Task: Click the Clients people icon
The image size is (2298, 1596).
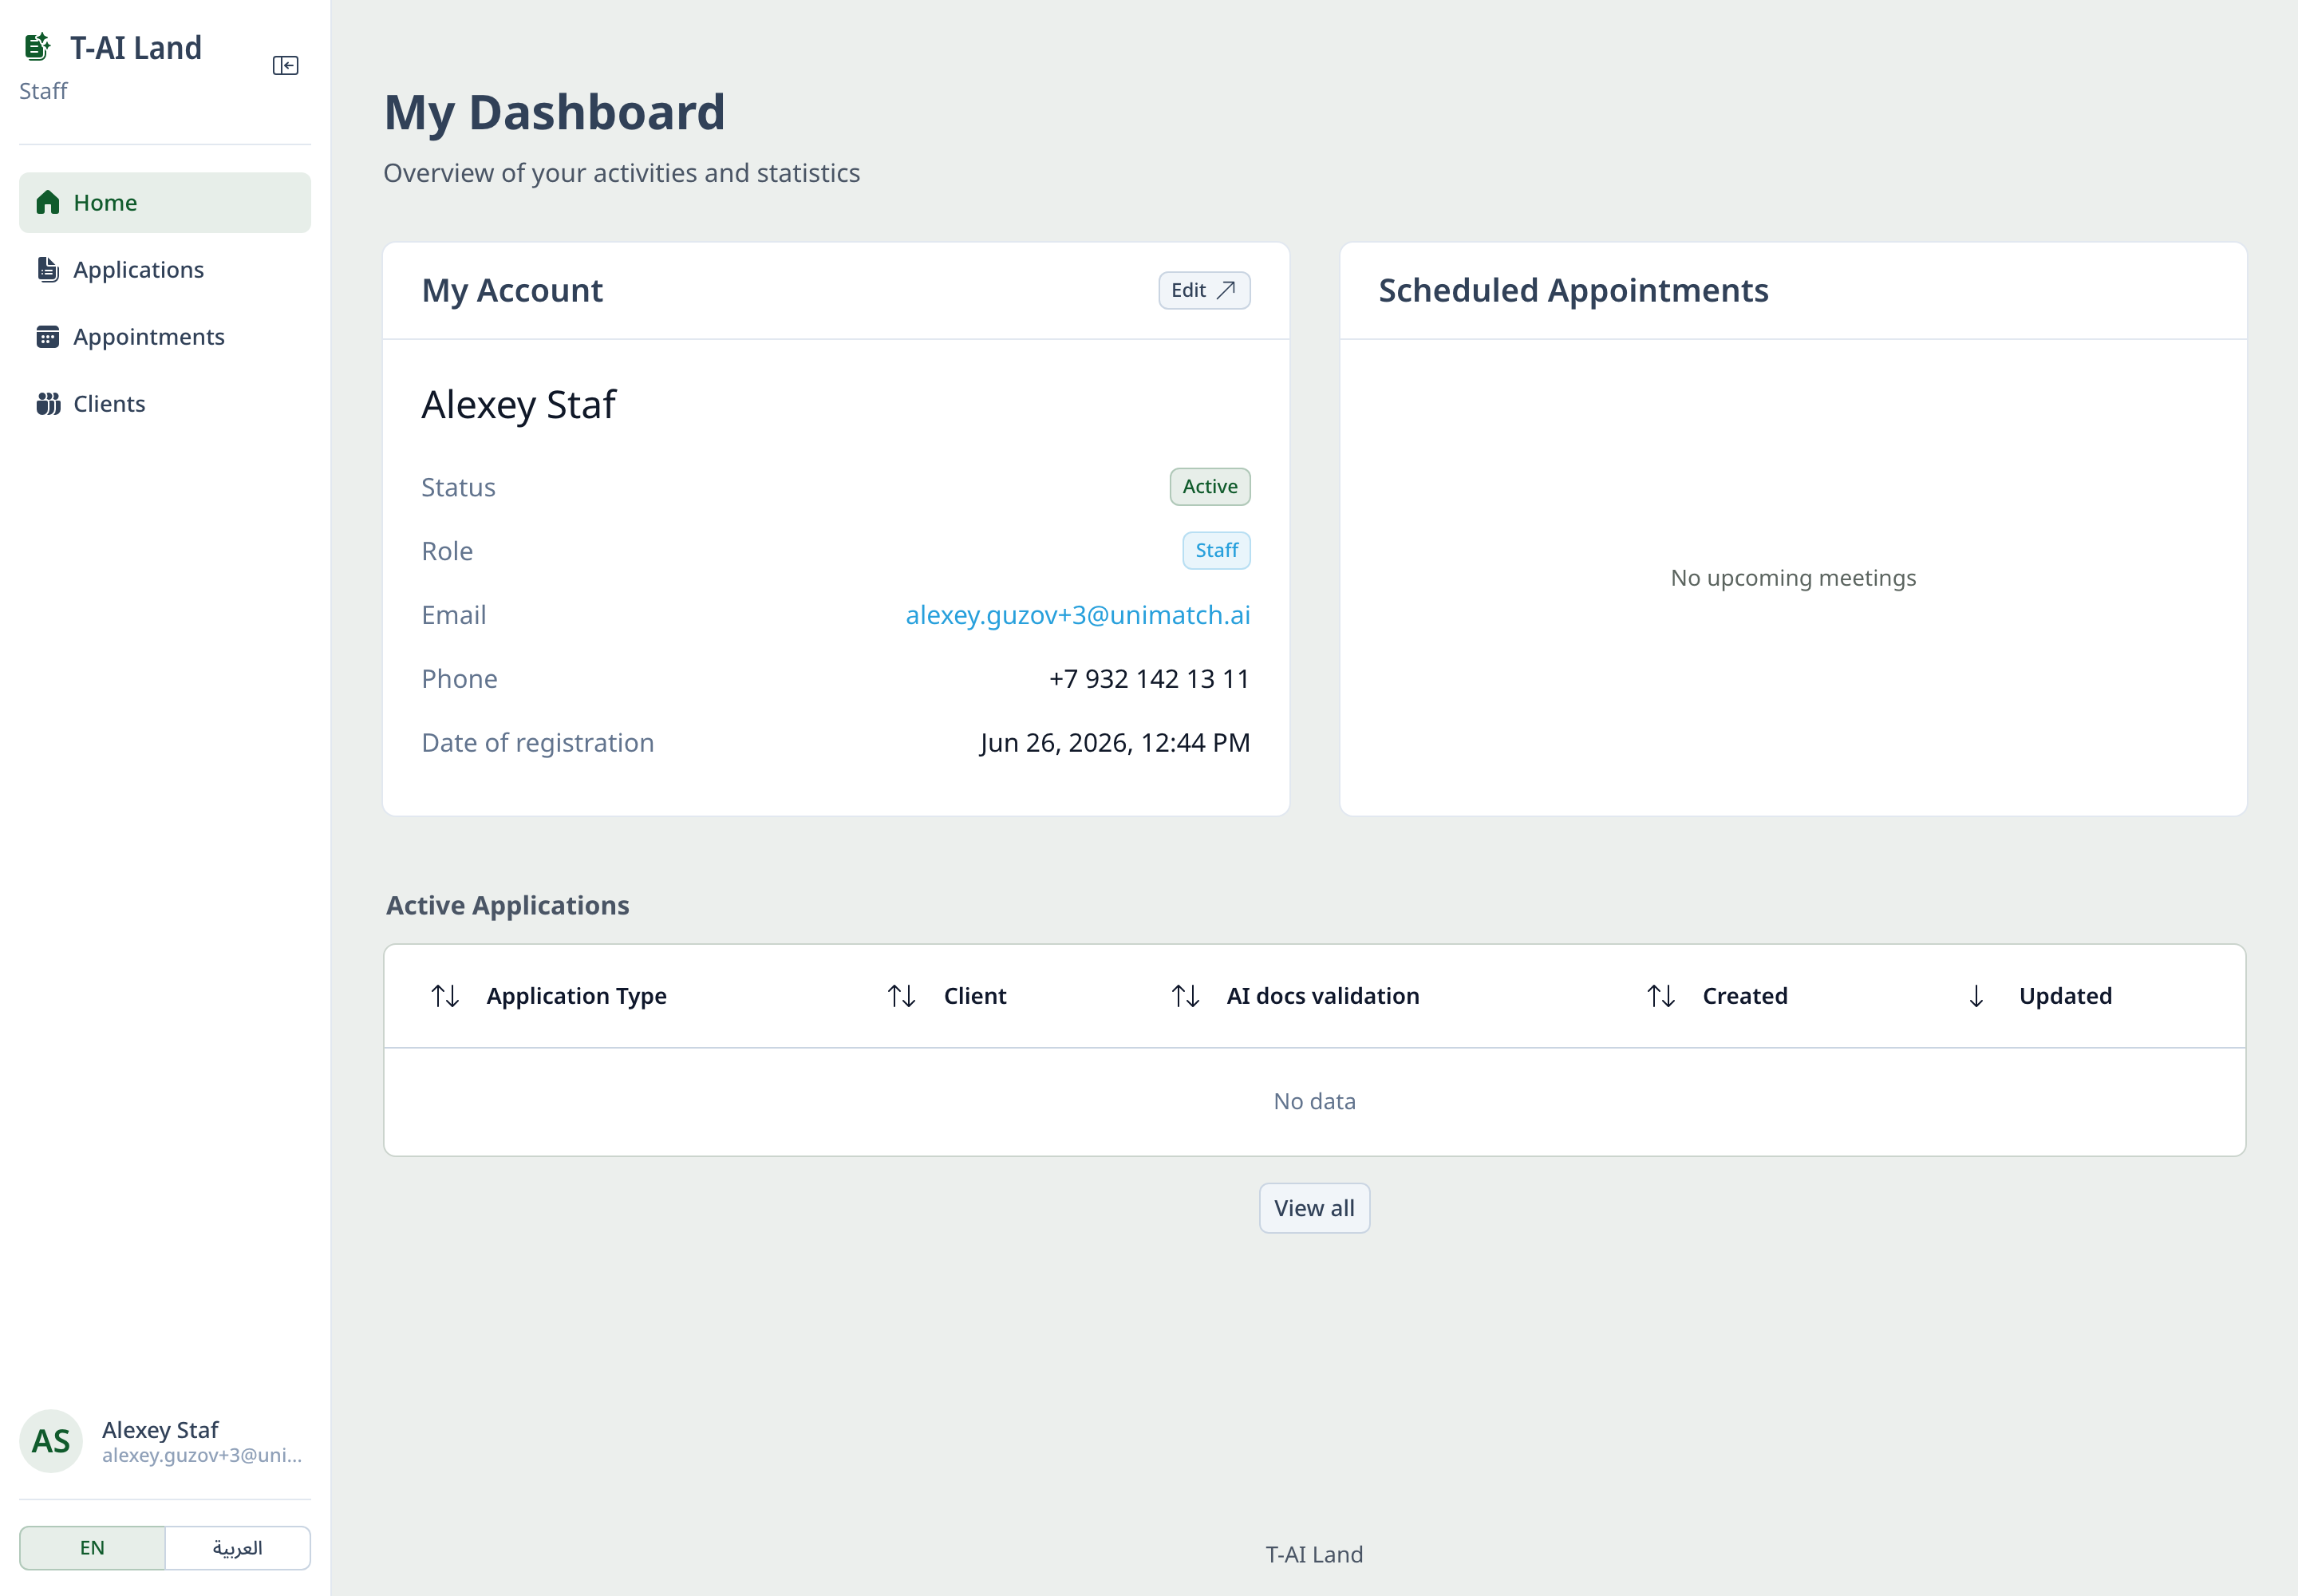Action: point(48,404)
